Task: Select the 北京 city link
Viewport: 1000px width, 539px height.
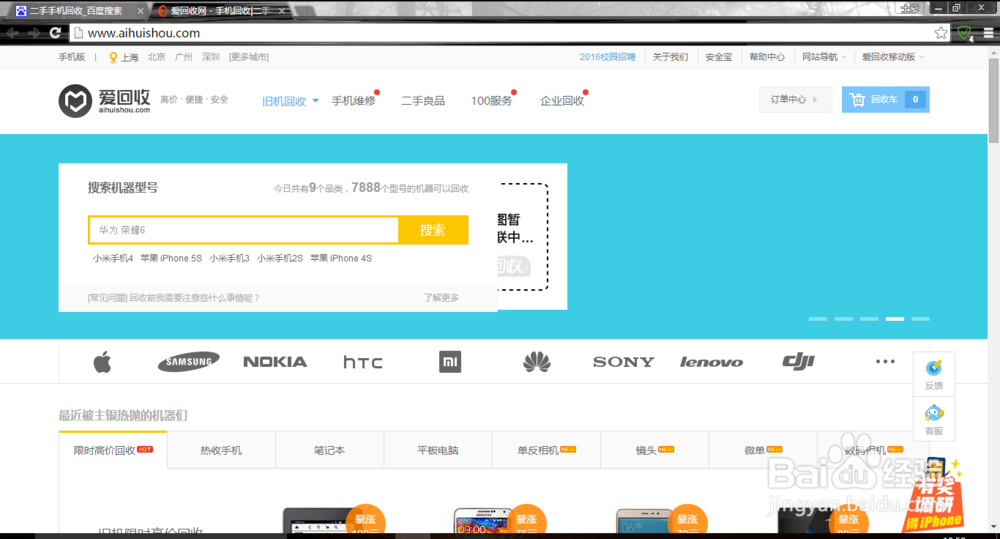Action: (x=157, y=57)
